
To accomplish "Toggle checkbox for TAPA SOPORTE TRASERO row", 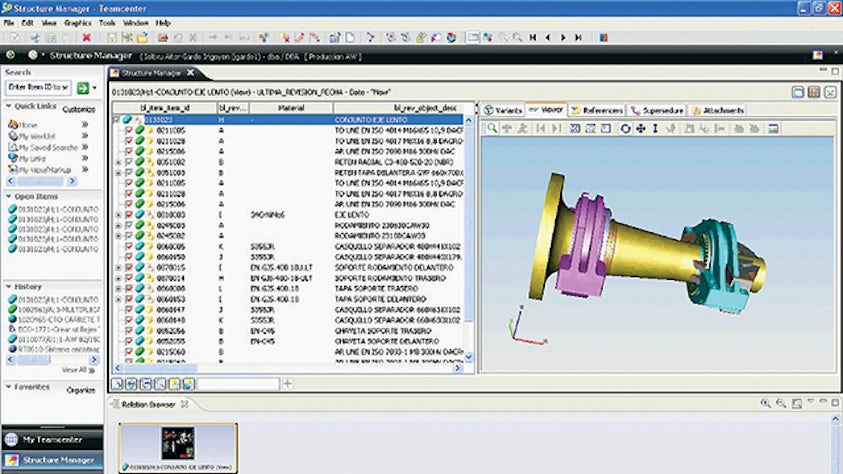I will tap(129, 289).
